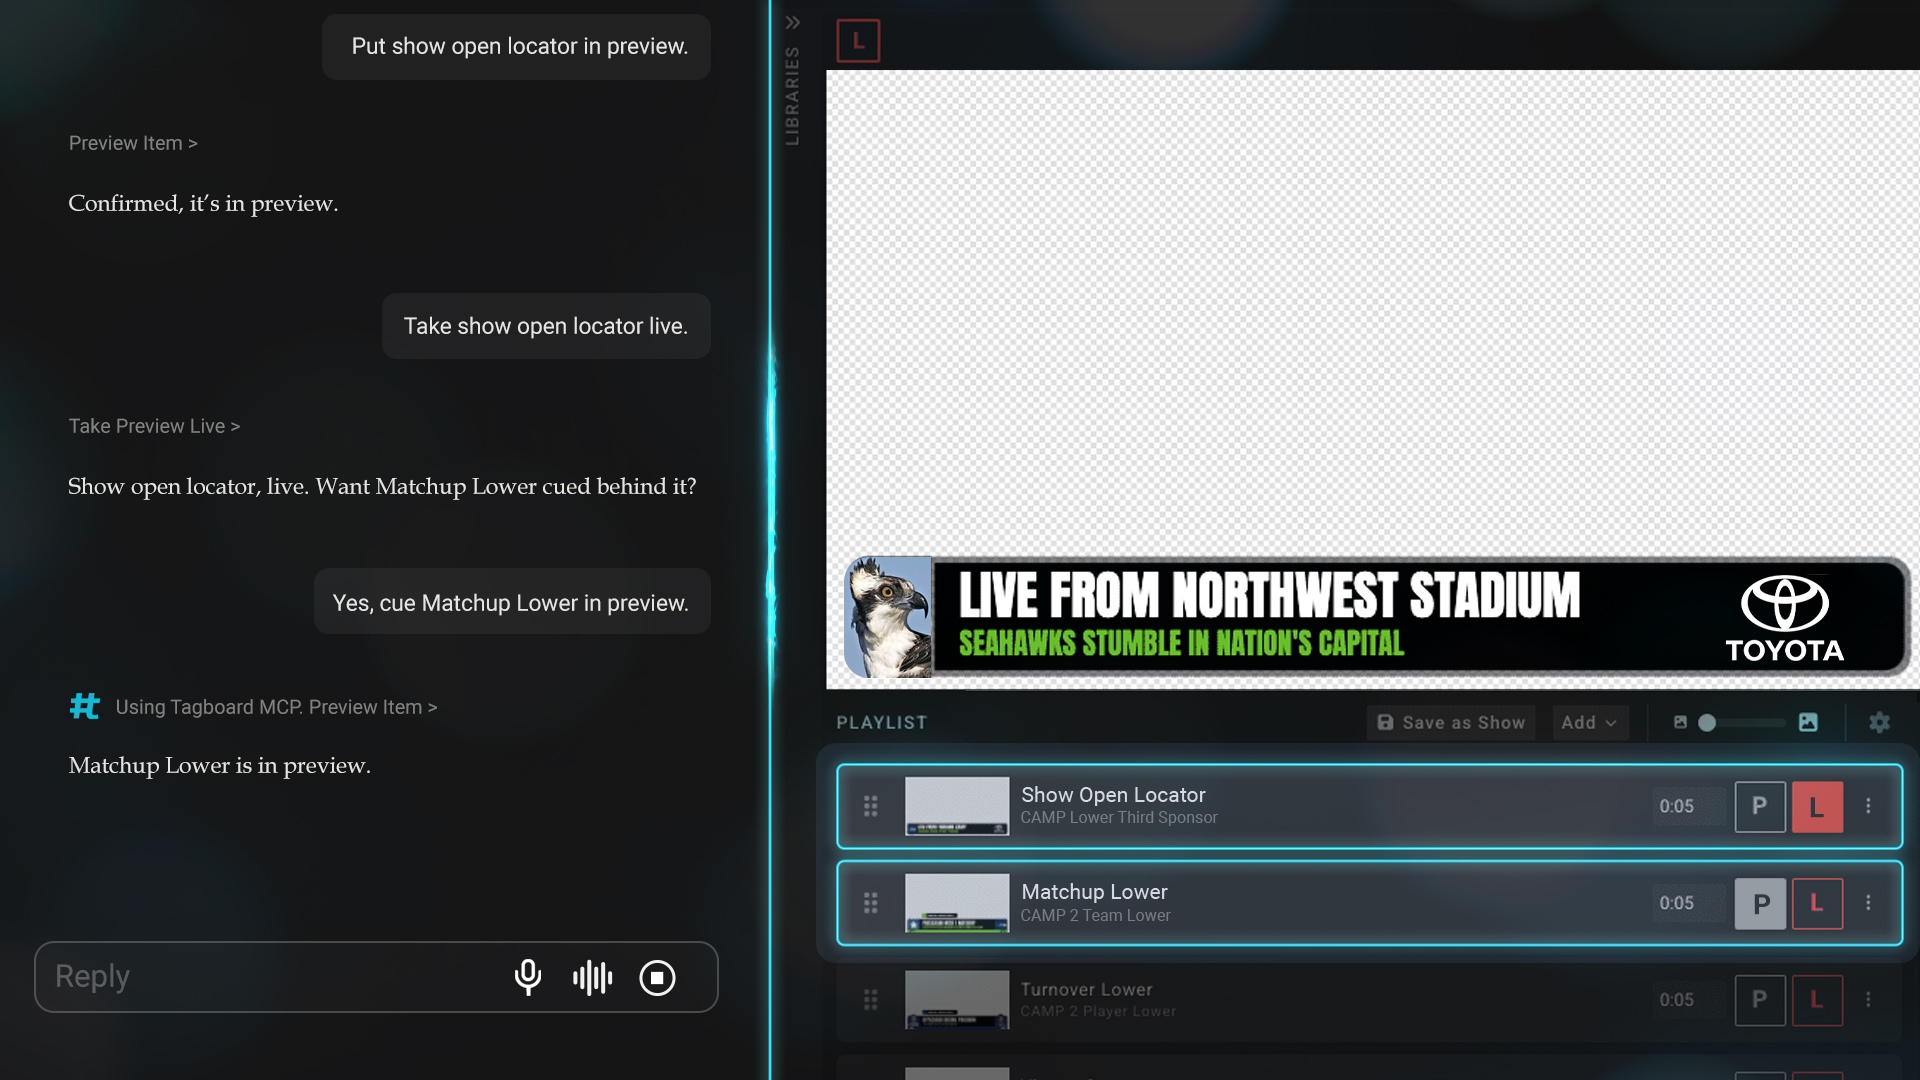Adjust the thumbnail size slider handle

[1707, 722]
